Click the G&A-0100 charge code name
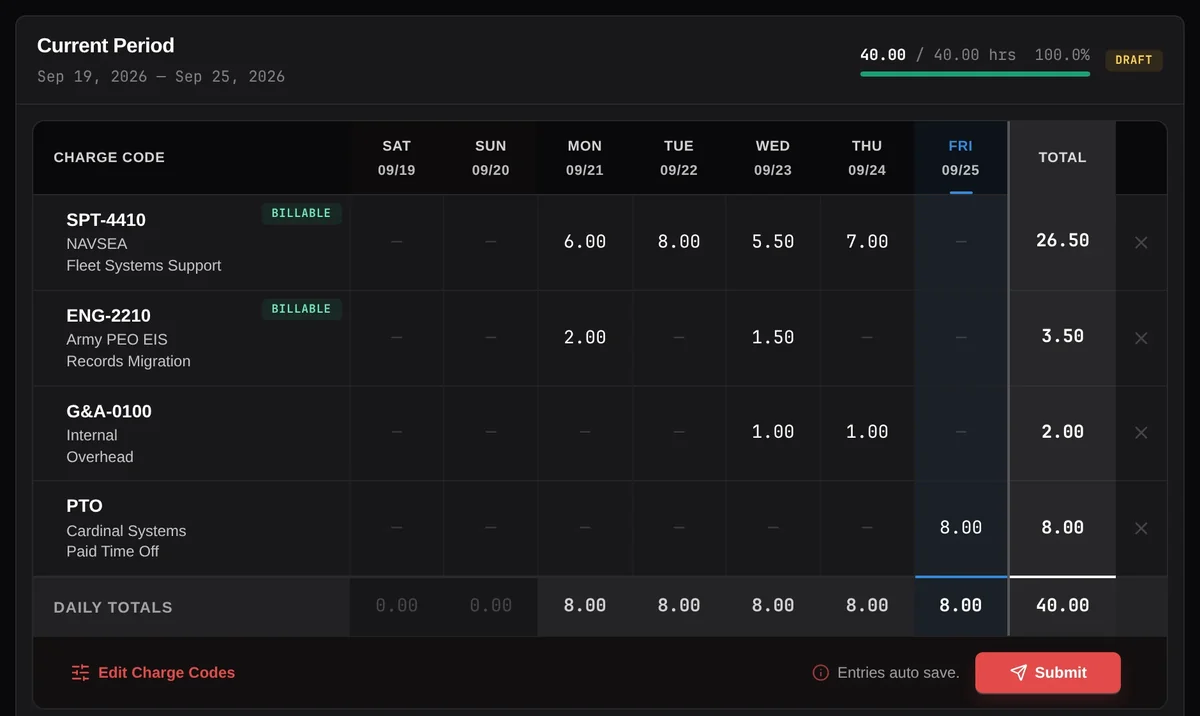Image resolution: width=1200 pixels, height=716 pixels. click(109, 411)
